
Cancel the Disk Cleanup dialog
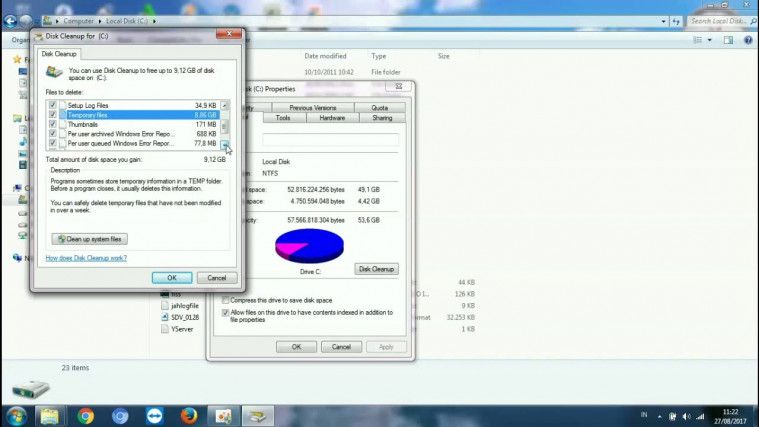[x=217, y=277]
